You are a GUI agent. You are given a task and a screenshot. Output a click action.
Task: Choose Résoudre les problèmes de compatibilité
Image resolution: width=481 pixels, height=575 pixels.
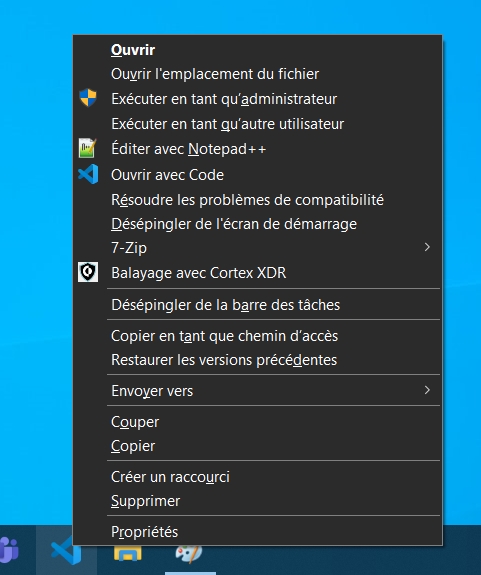pos(258,200)
